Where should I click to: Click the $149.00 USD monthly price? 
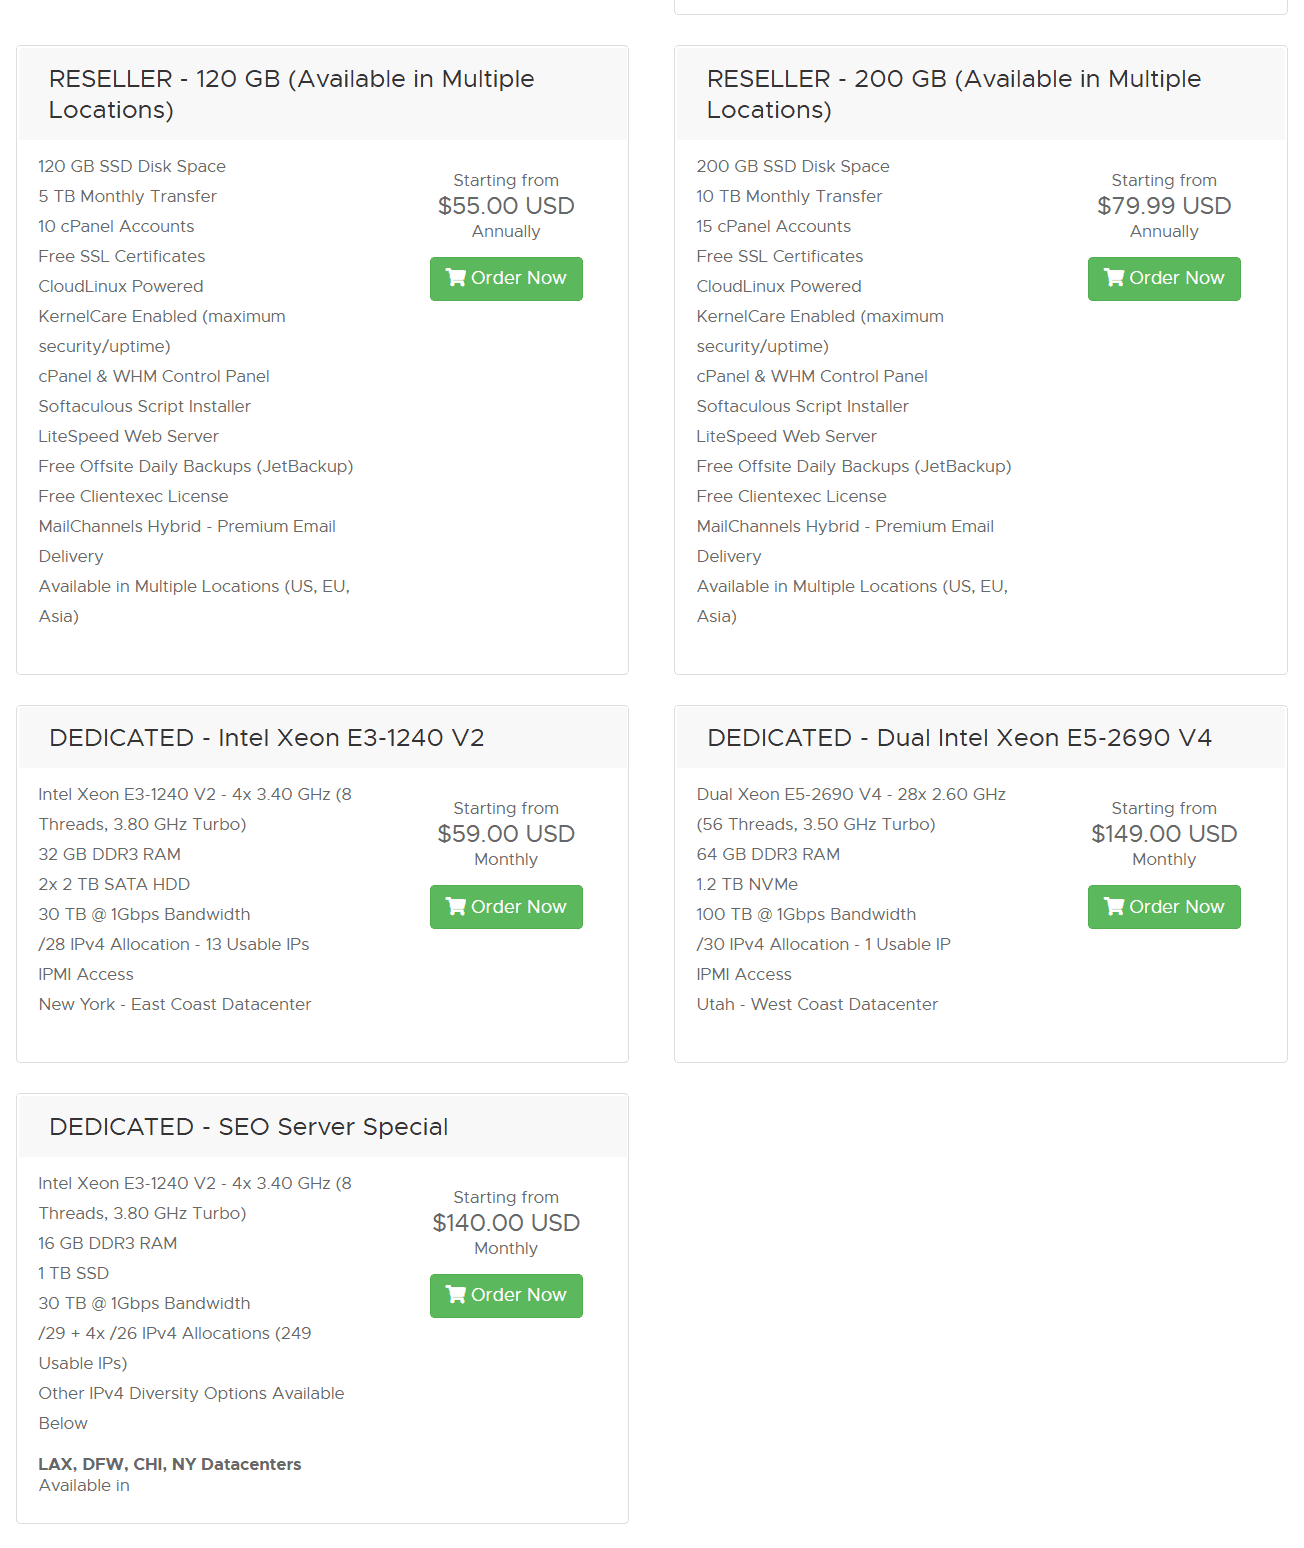point(1164,834)
